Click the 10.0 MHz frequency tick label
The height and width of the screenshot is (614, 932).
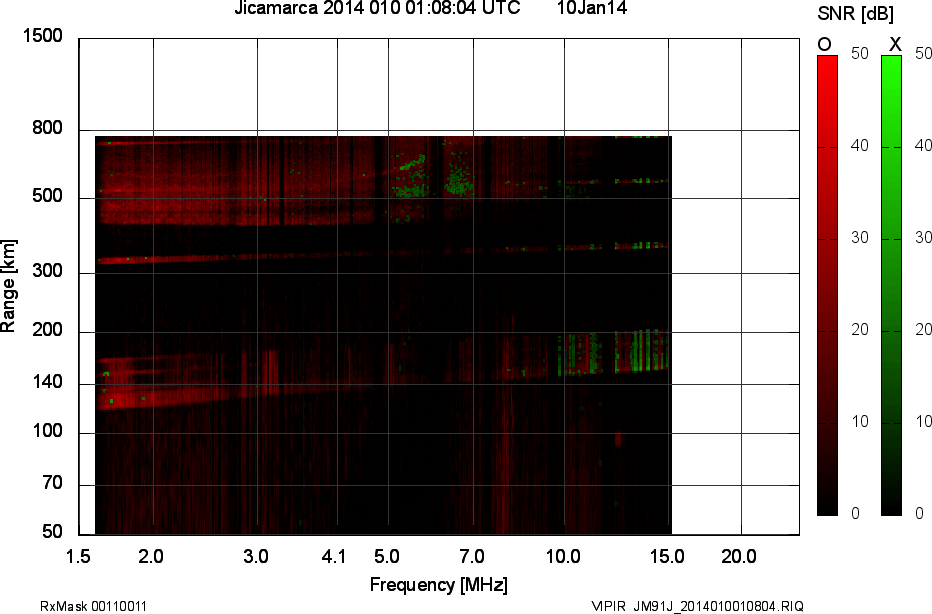pyautogui.click(x=564, y=556)
